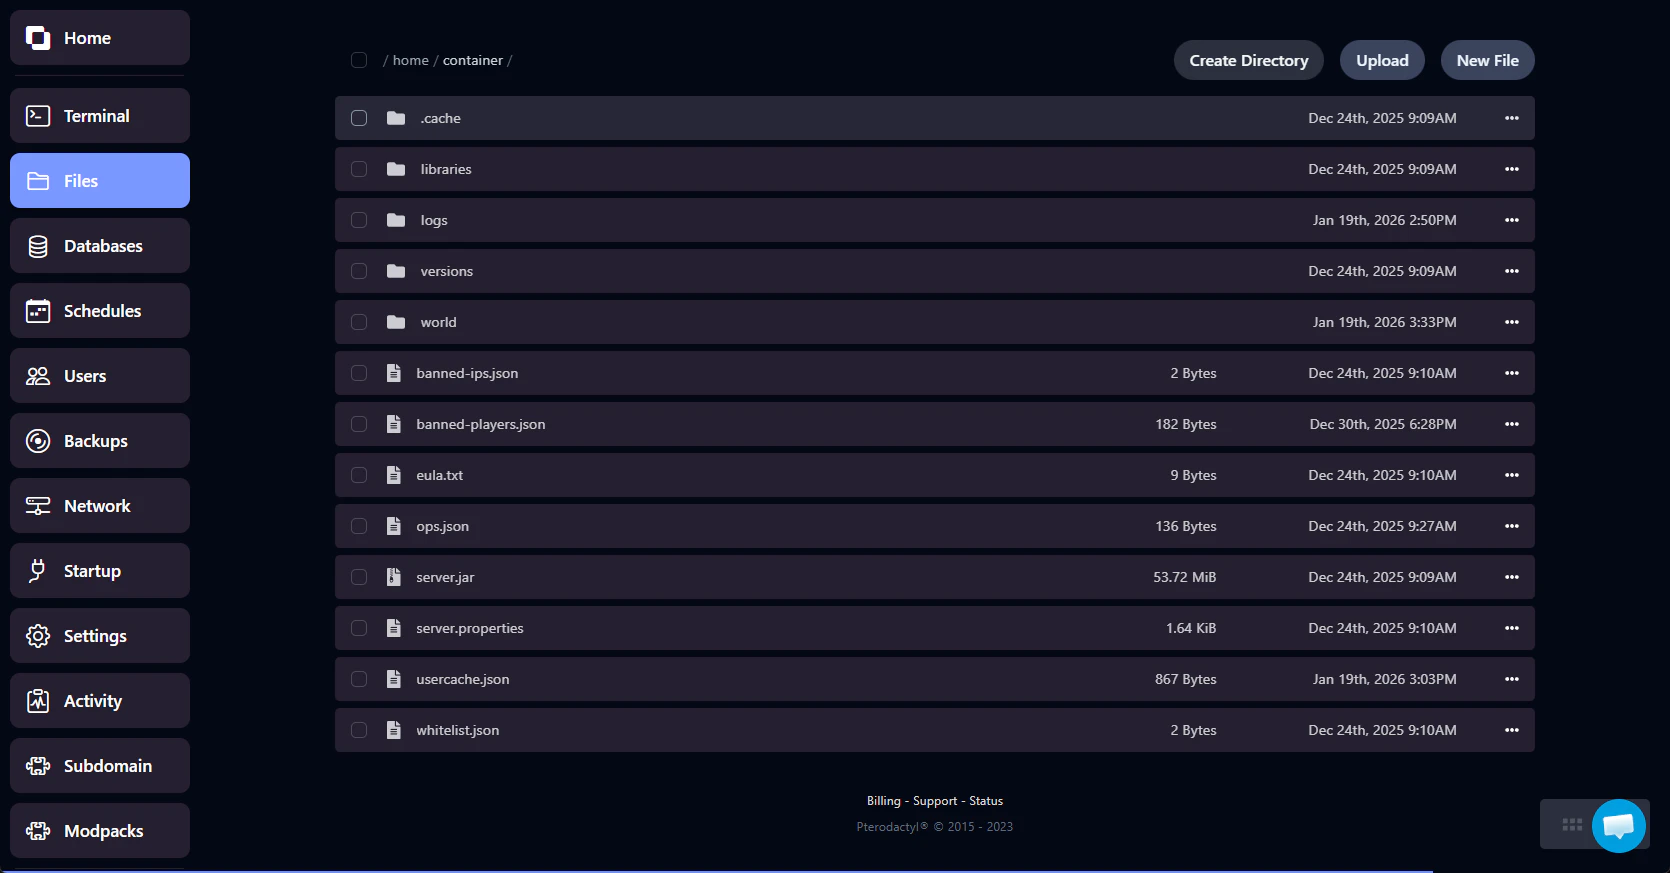Click the Upload button
The height and width of the screenshot is (873, 1670).
tap(1382, 60)
